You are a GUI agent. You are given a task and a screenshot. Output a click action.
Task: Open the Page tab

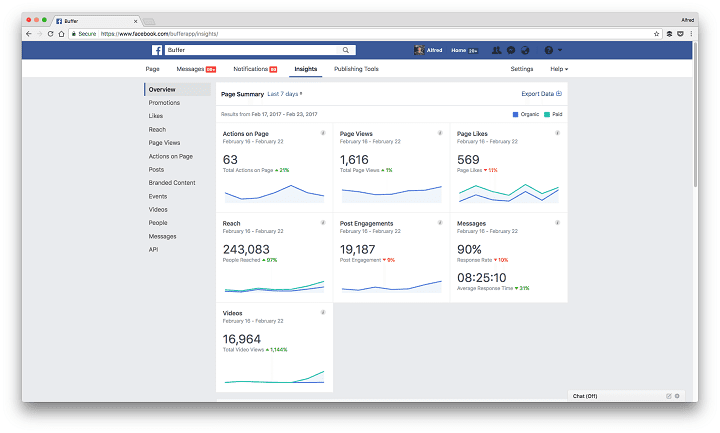click(x=152, y=69)
